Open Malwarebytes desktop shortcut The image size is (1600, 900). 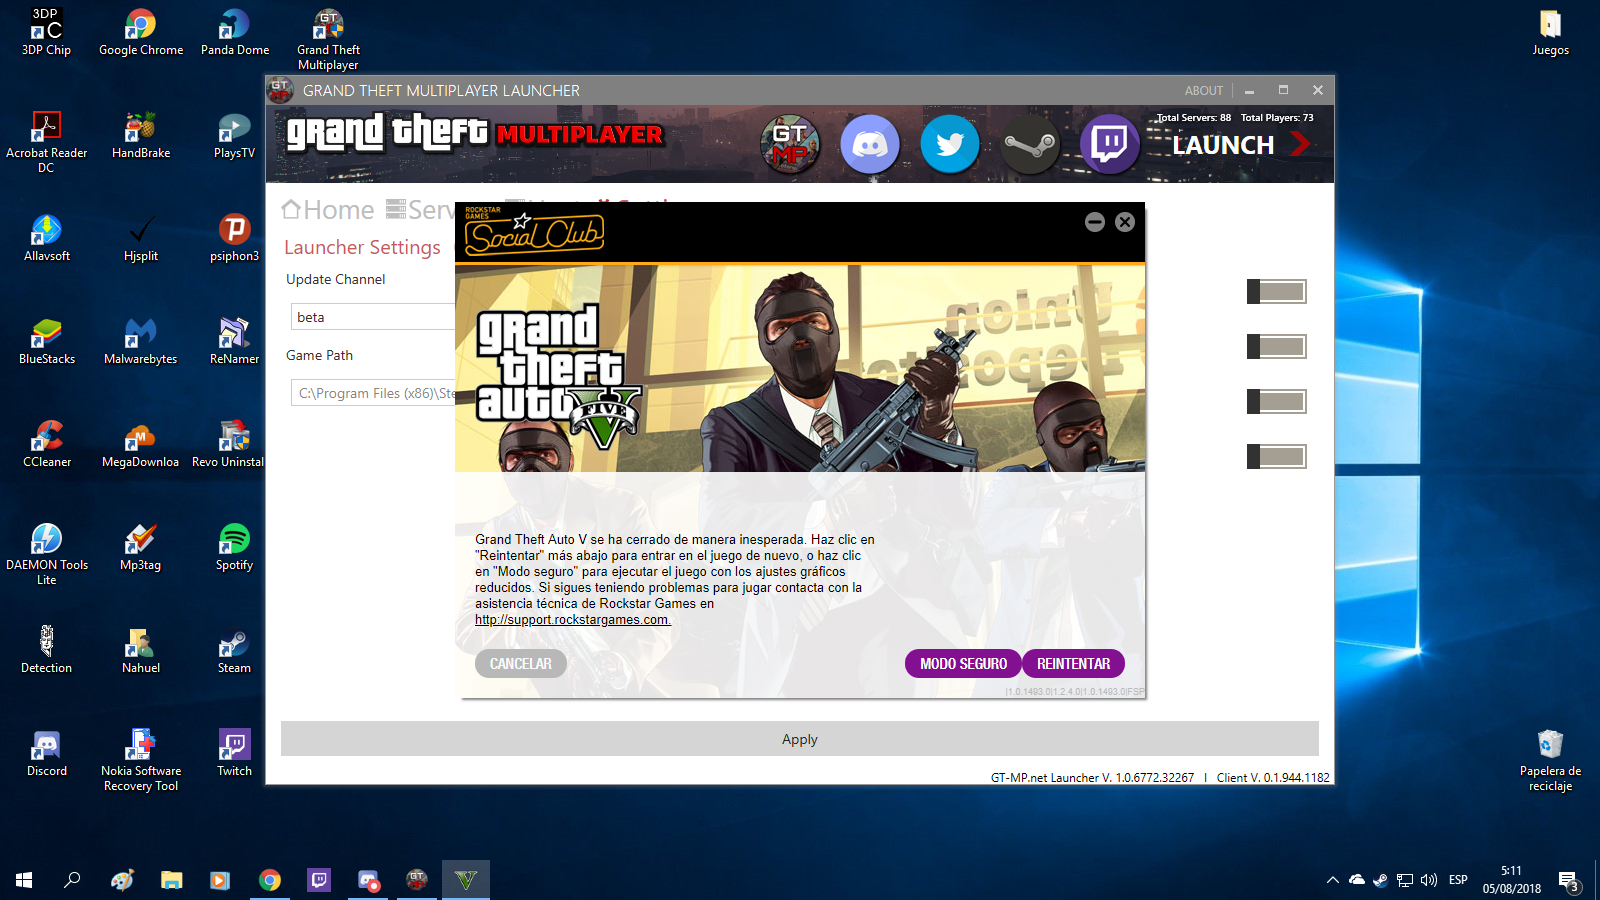click(x=141, y=341)
